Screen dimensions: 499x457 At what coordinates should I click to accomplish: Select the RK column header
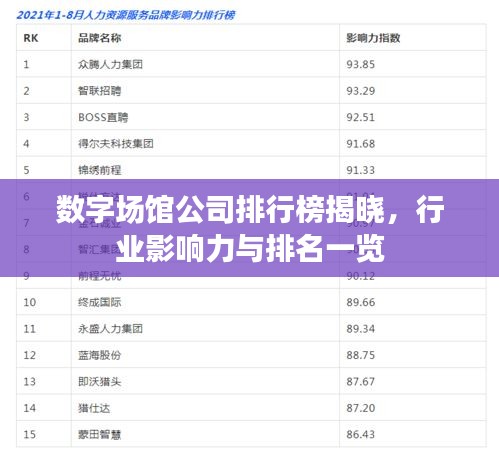pos(31,38)
